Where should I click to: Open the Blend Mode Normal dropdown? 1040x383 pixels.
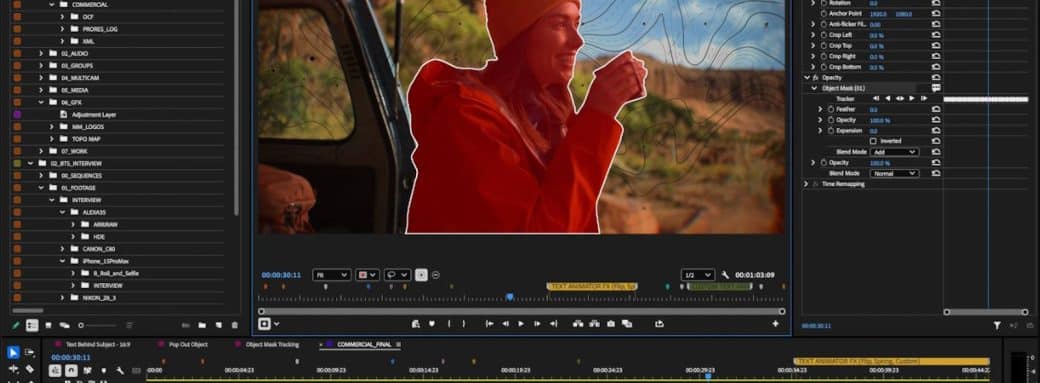[x=894, y=173]
